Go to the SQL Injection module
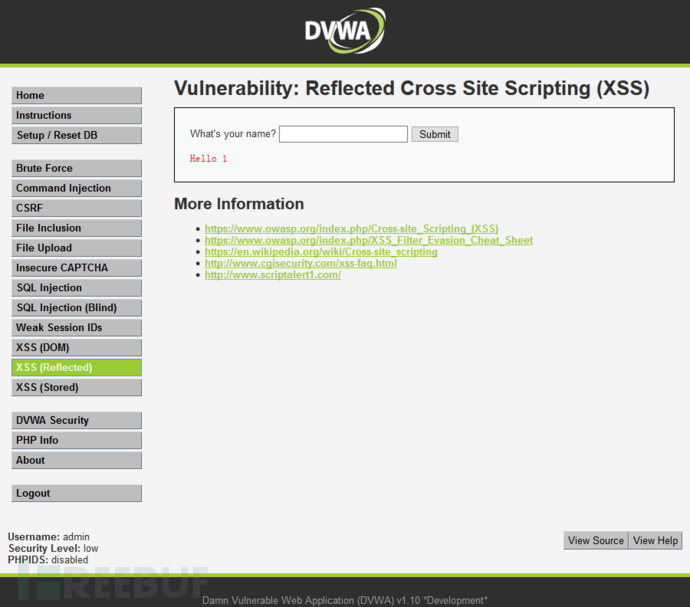 (77, 288)
